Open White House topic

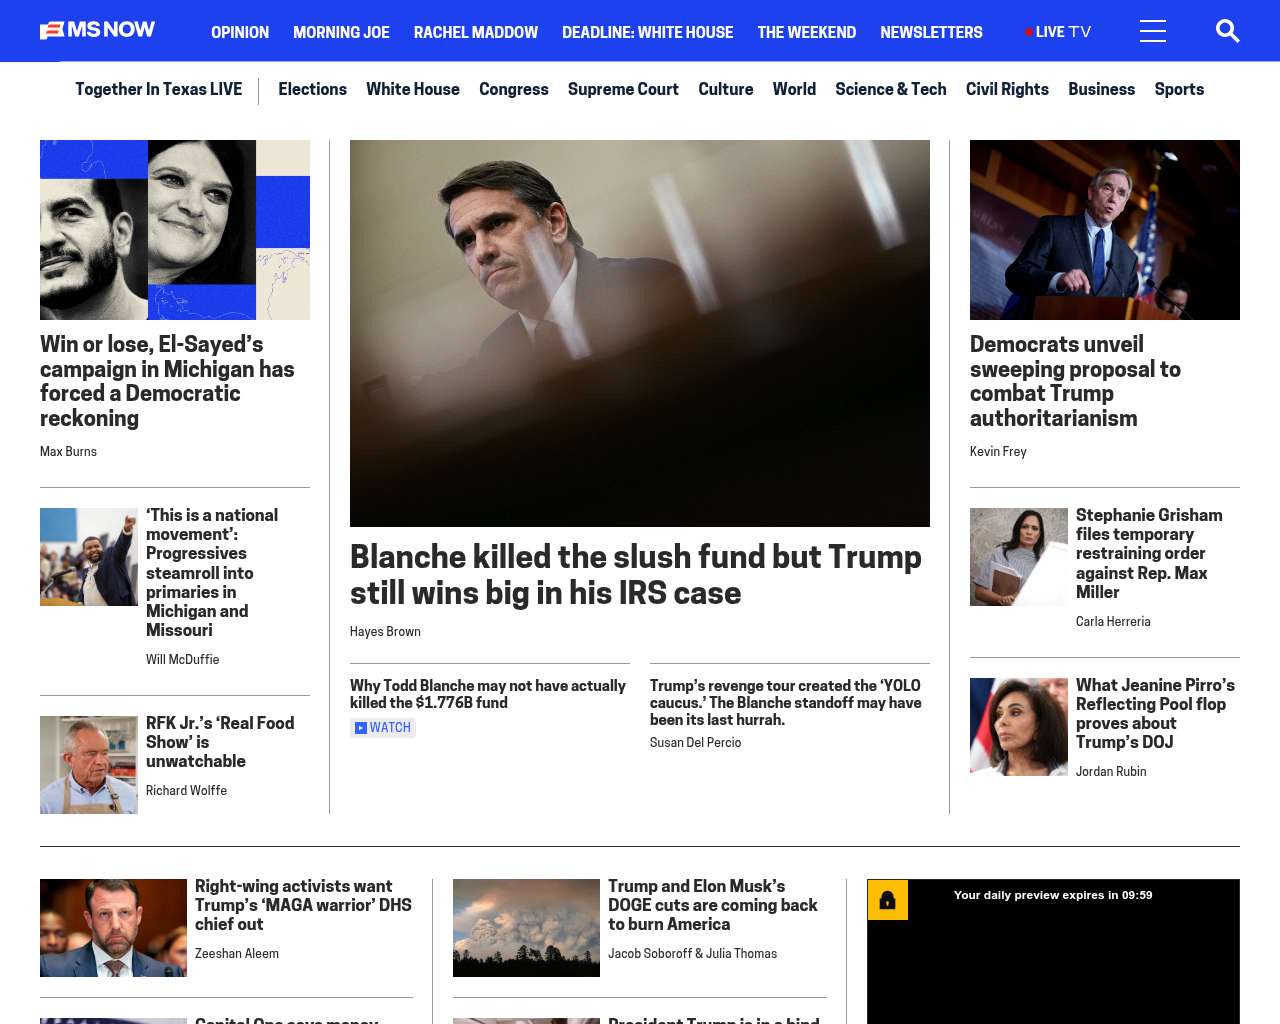[413, 89]
